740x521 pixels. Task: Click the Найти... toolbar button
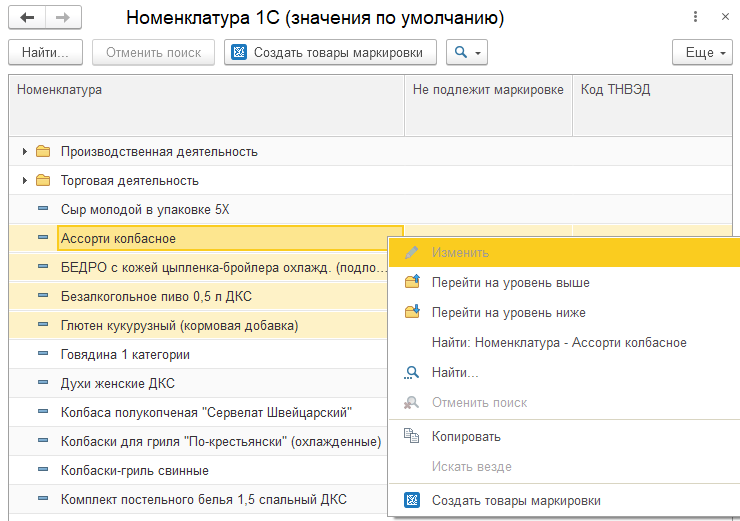[45, 52]
